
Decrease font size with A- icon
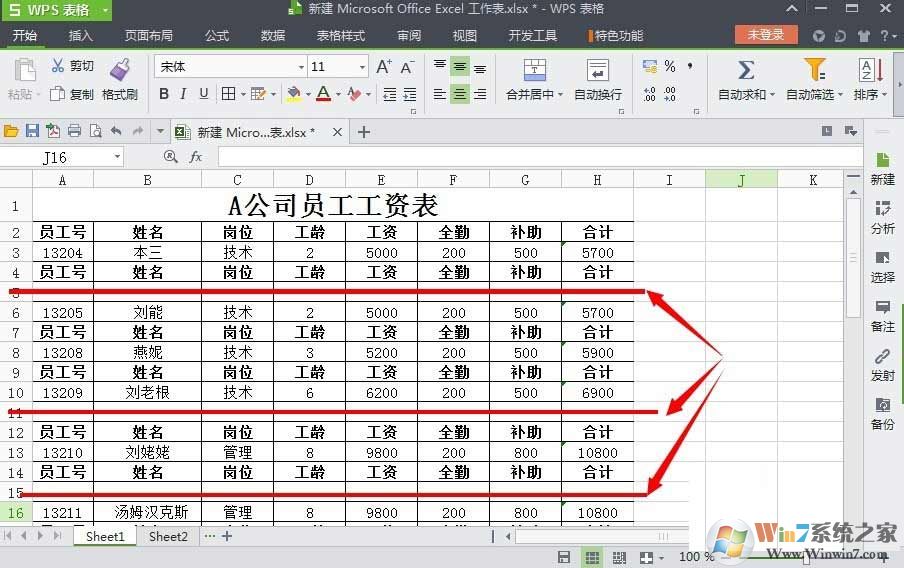[407, 67]
